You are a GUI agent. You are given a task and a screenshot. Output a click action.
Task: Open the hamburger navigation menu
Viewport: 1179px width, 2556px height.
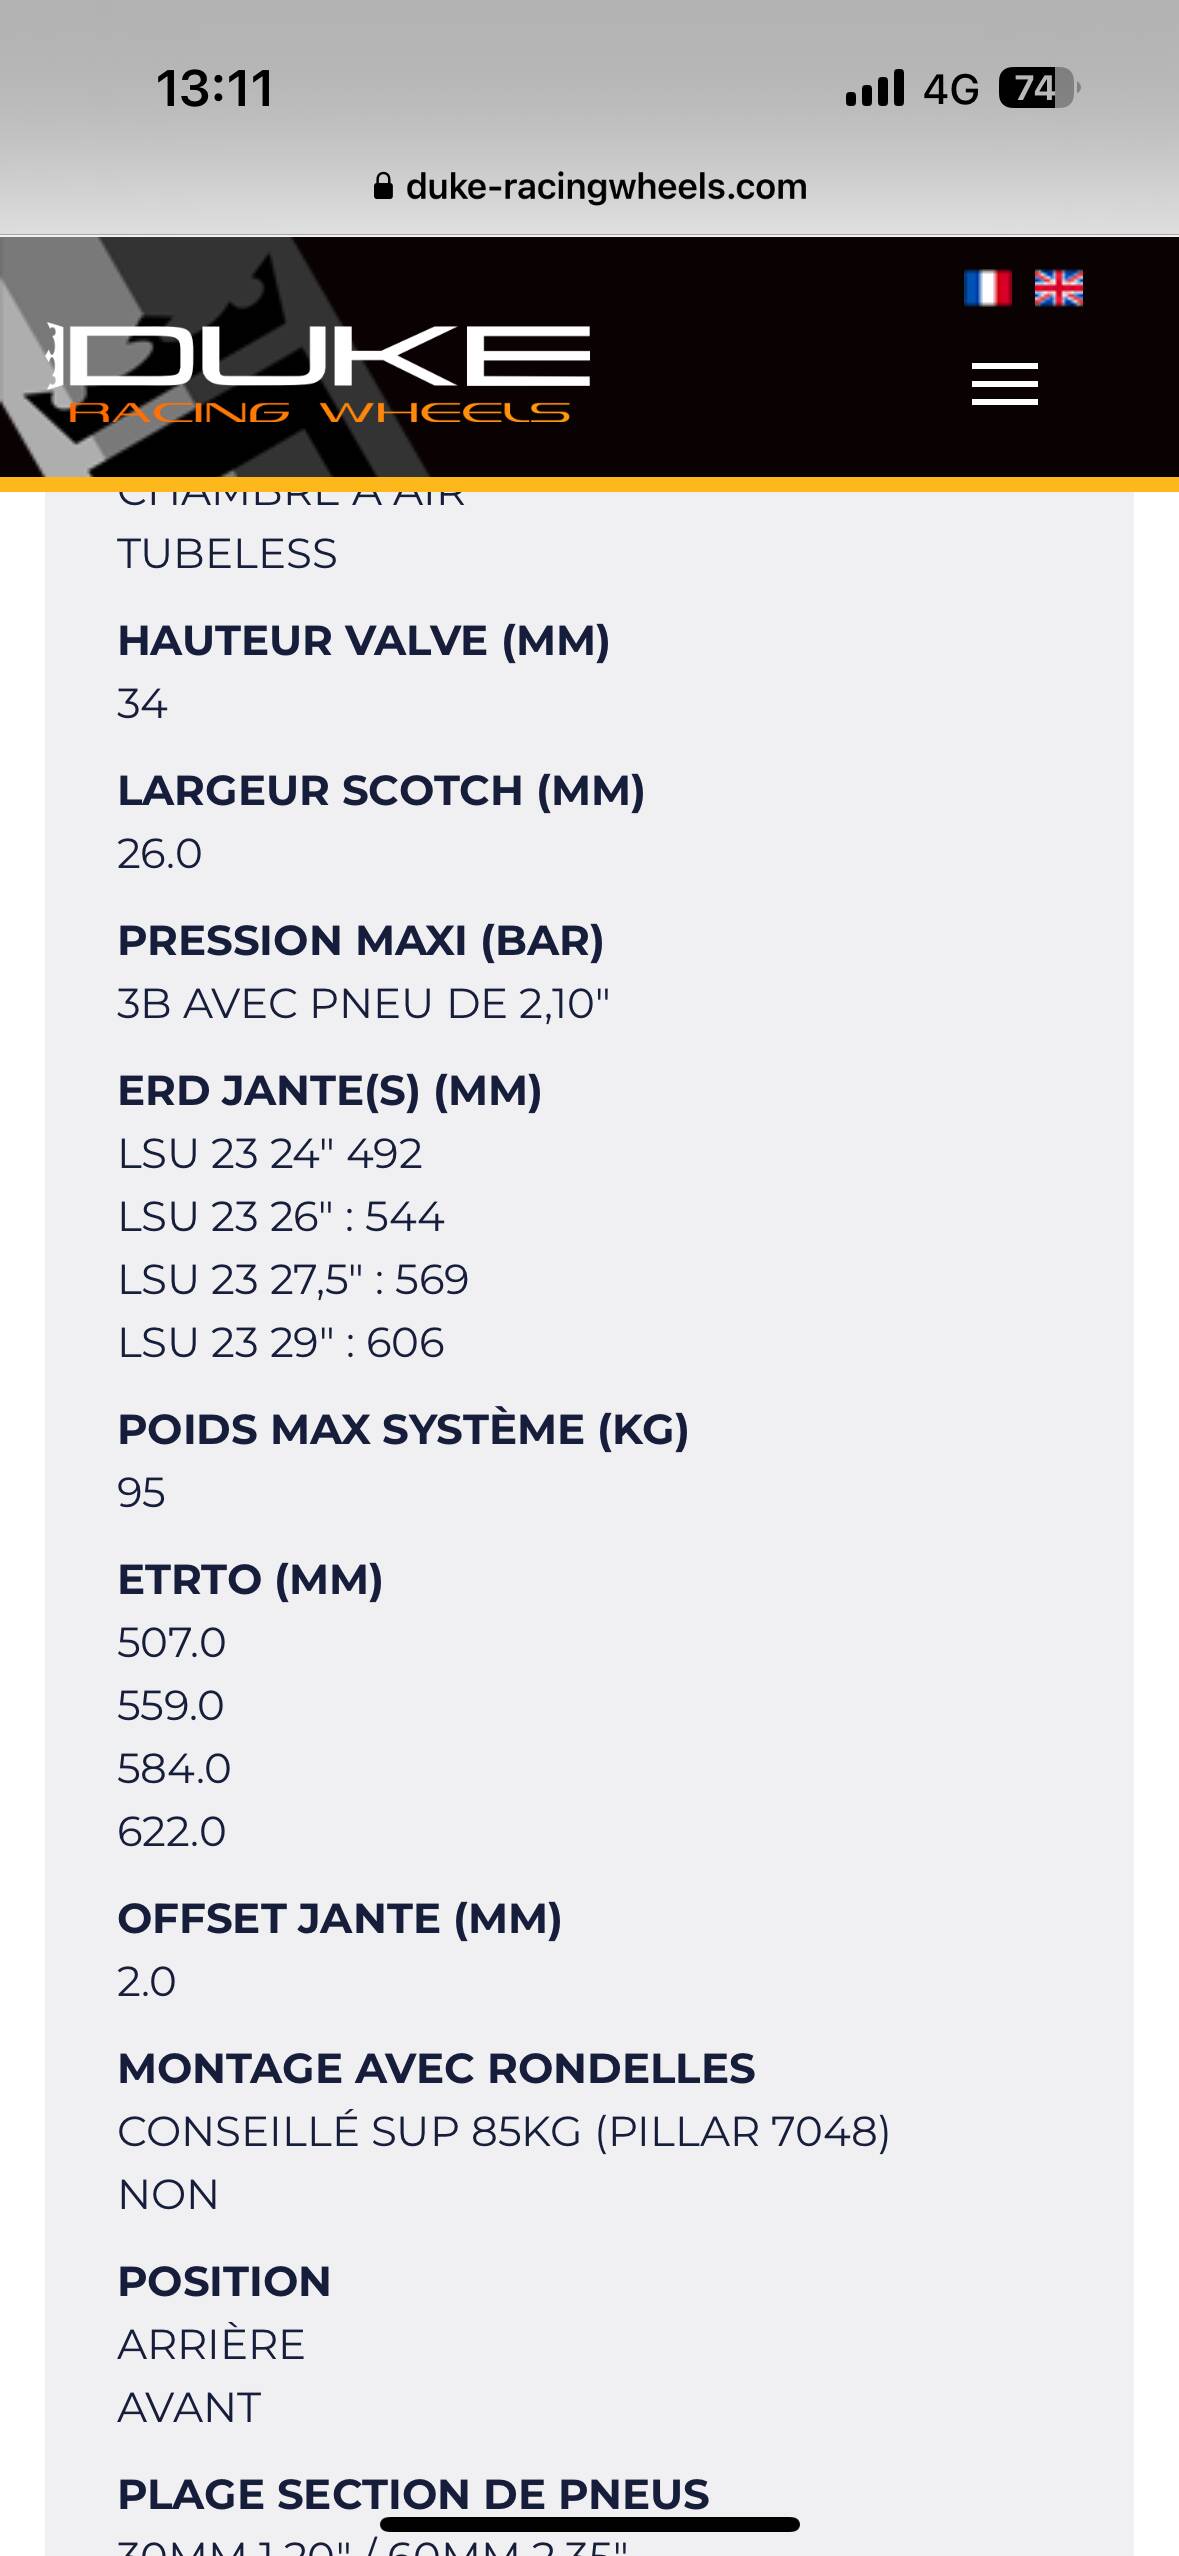click(1004, 384)
